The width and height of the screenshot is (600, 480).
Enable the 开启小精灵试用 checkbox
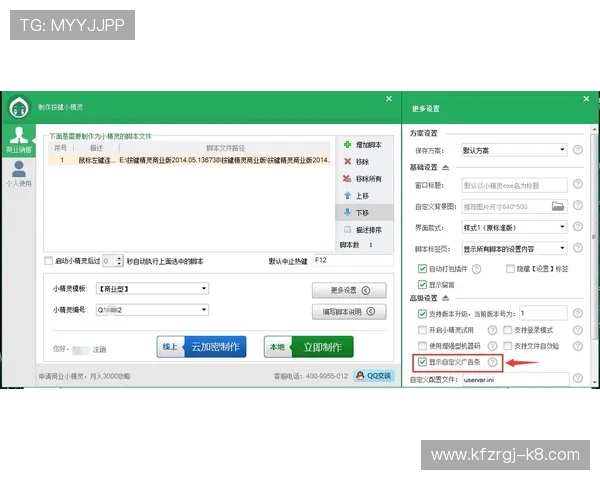(x=422, y=330)
